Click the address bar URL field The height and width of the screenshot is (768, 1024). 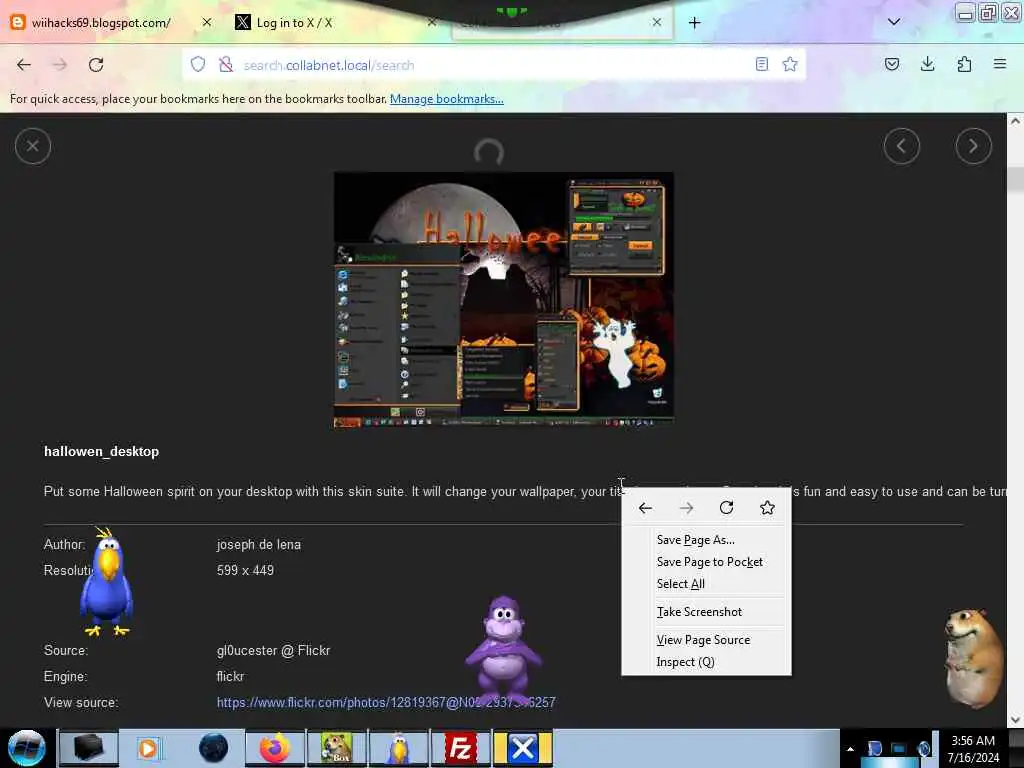(x=496, y=65)
